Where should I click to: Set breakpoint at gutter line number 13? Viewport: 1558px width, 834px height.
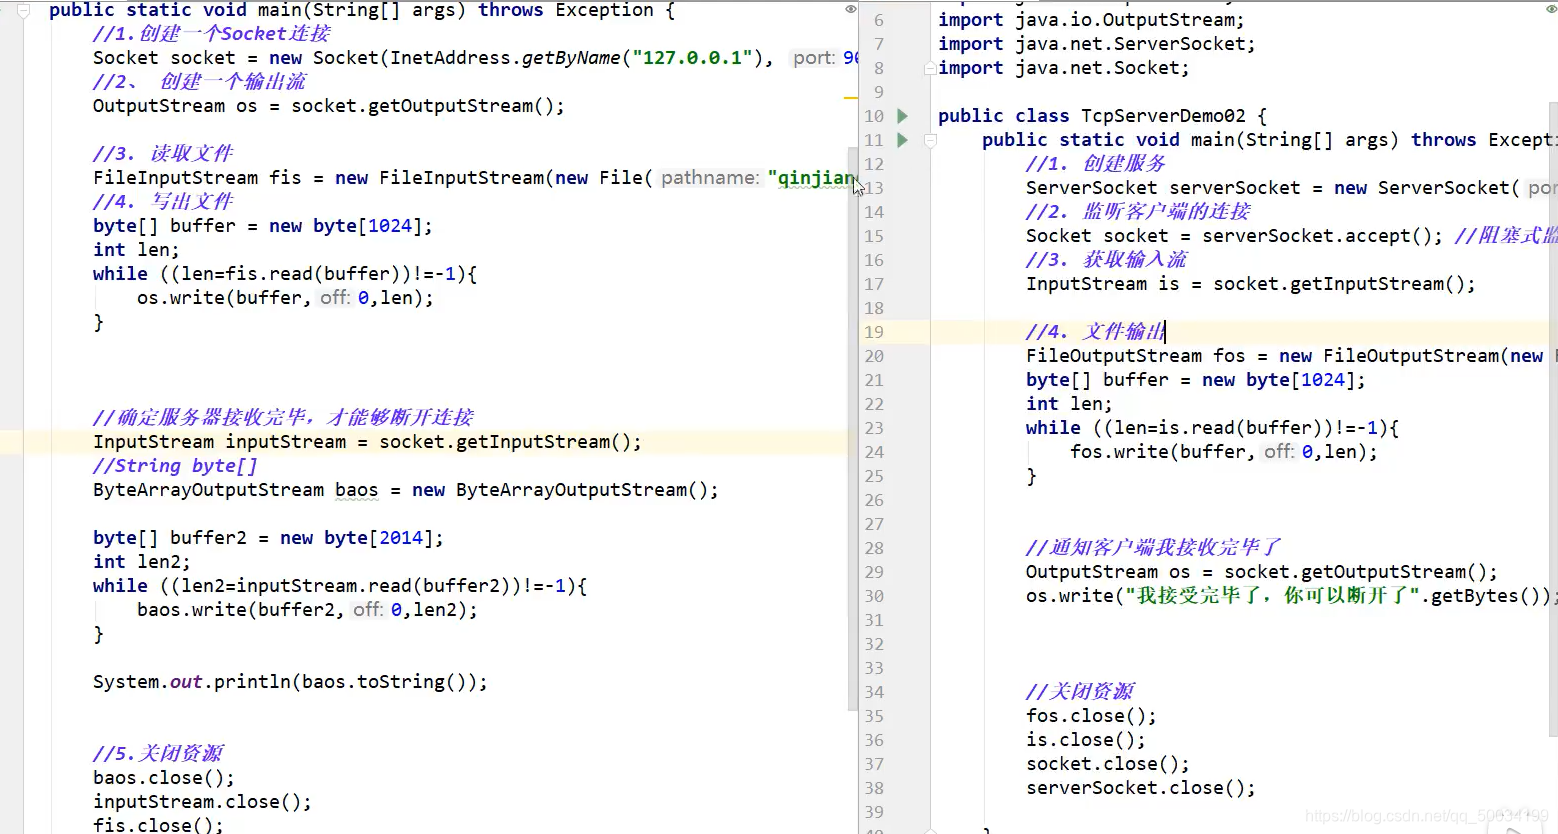pos(874,188)
